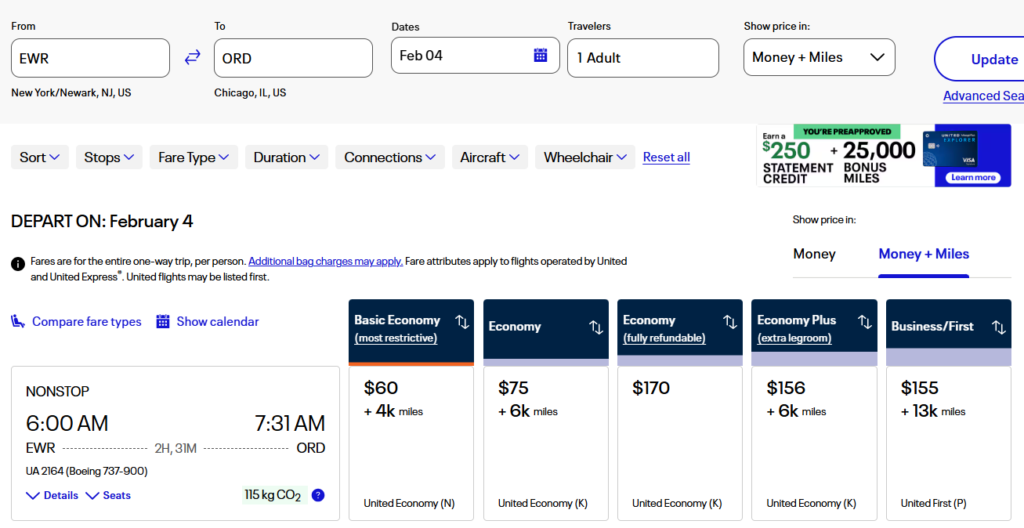Select the Money + Miles tab
Screen dimensions: 1024x528
coord(923,254)
